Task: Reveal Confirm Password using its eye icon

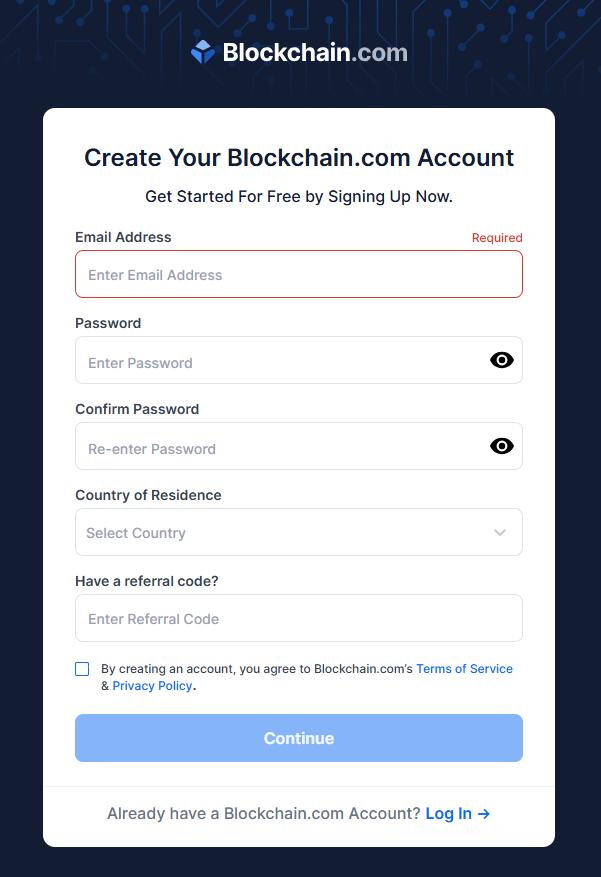Action: [x=502, y=446]
